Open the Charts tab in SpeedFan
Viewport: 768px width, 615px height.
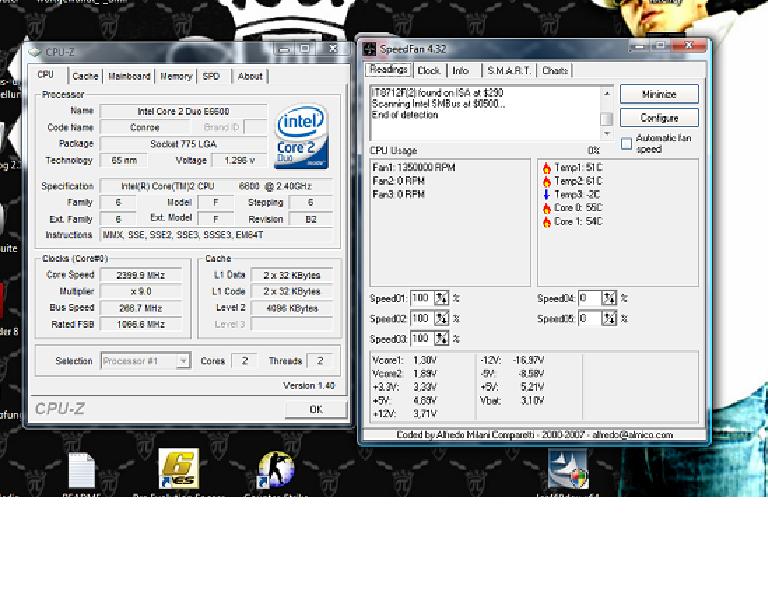coord(554,71)
